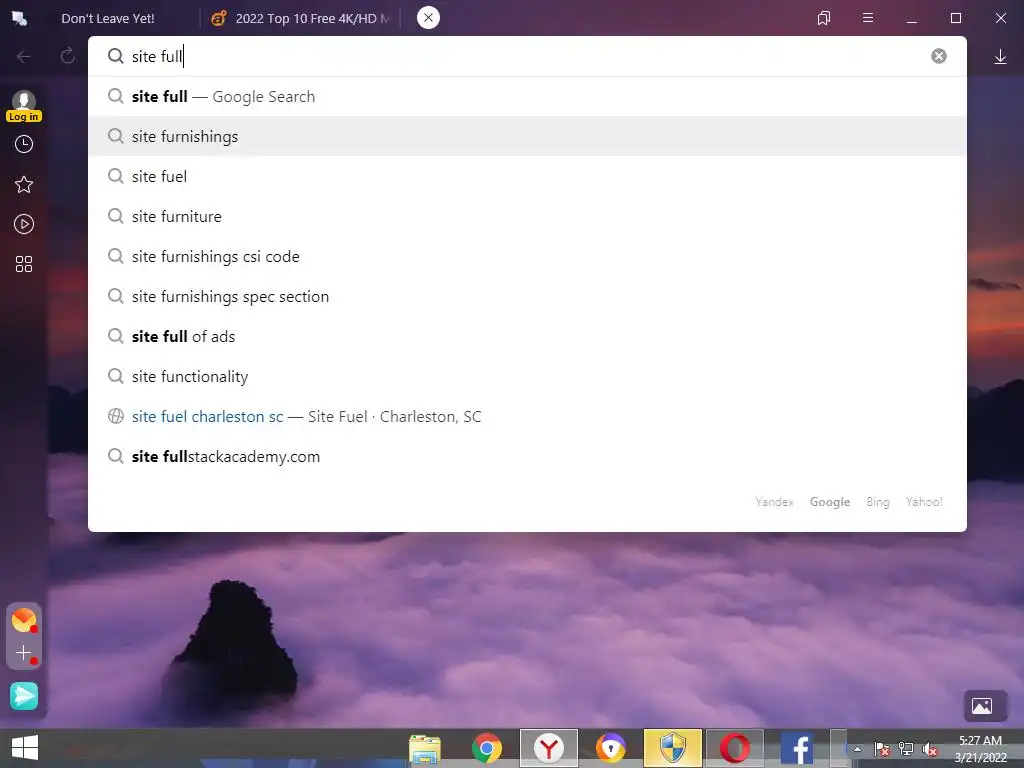The image size is (1024, 768).
Task: Open "site fuel charleston sc" link suggestion
Action: [x=527, y=417]
